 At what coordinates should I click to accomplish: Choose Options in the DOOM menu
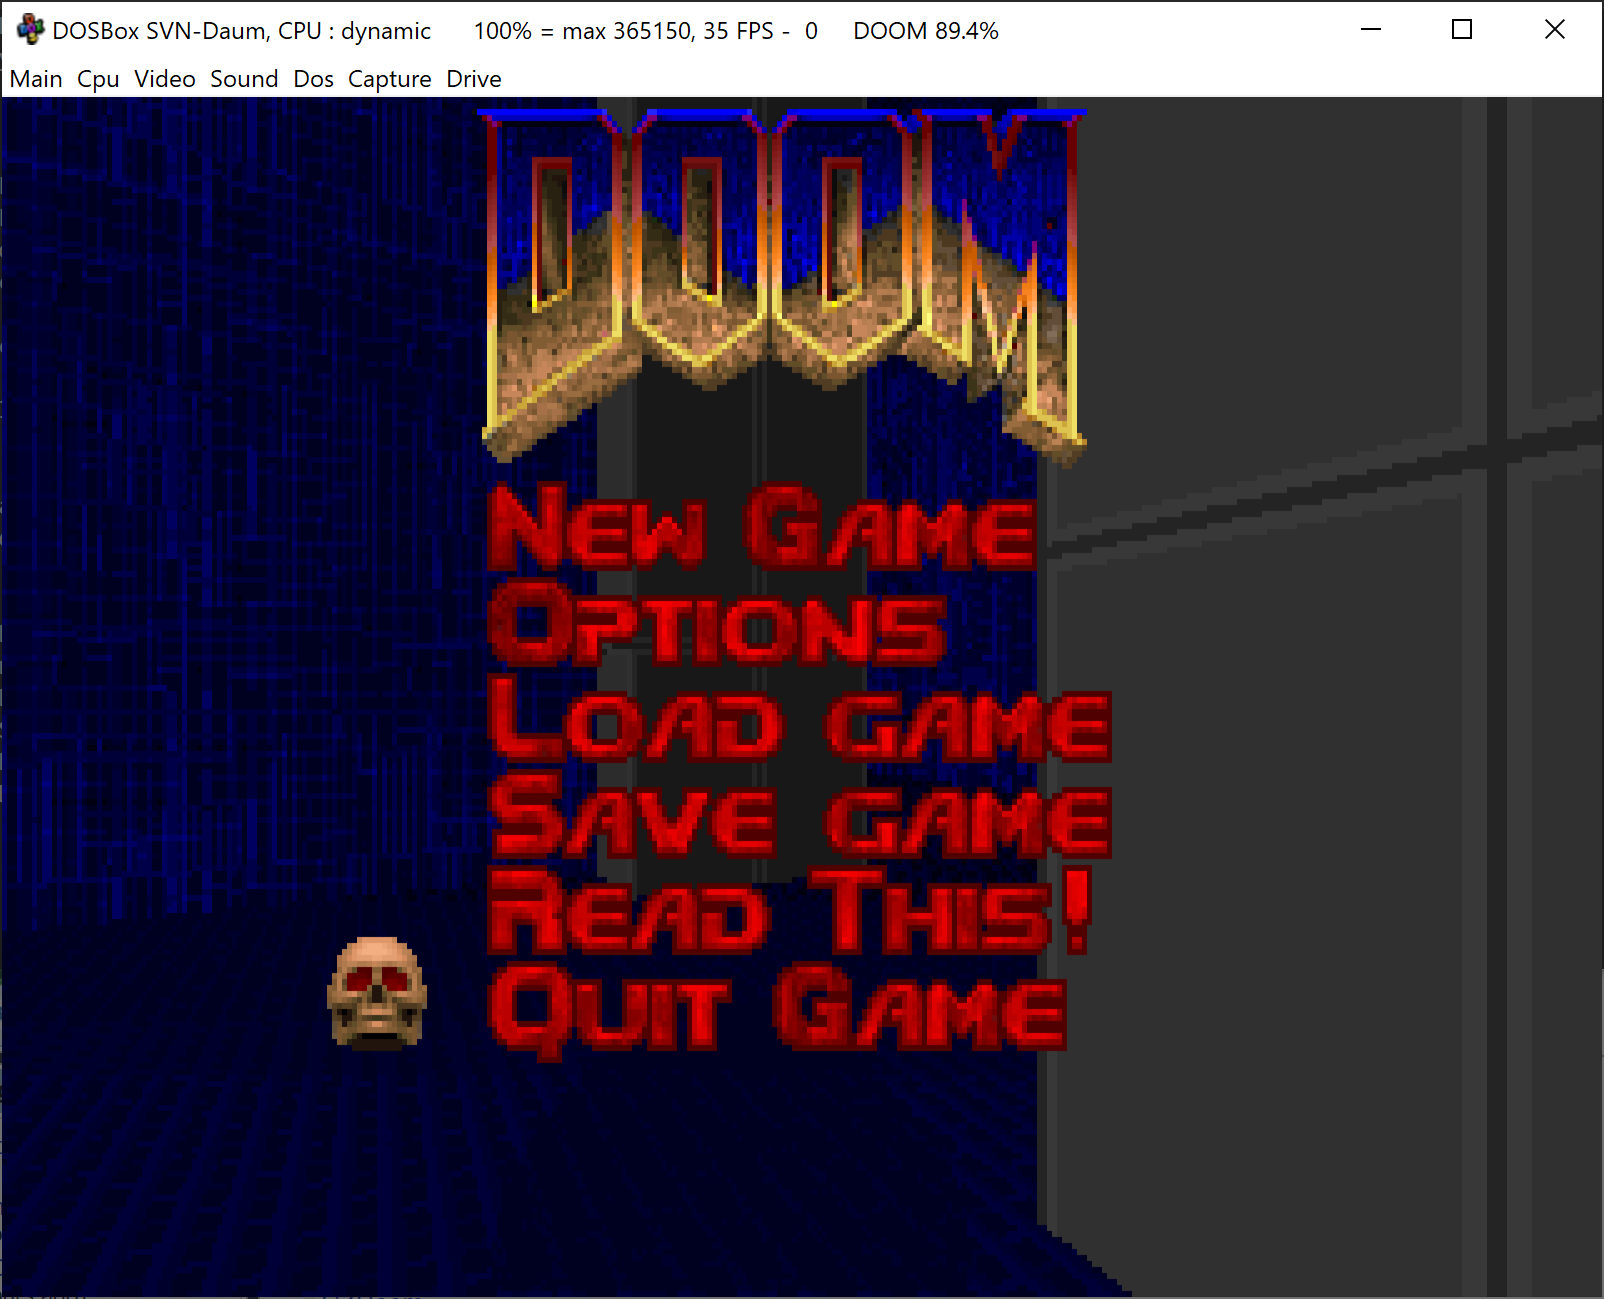pos(717,623)
